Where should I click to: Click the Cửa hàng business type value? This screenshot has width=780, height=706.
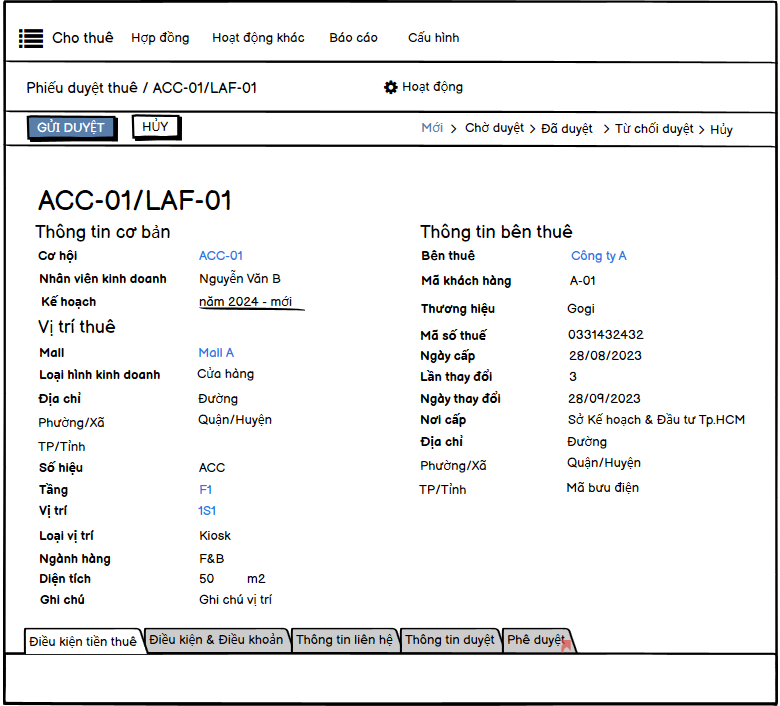click(x=225, y=374)
